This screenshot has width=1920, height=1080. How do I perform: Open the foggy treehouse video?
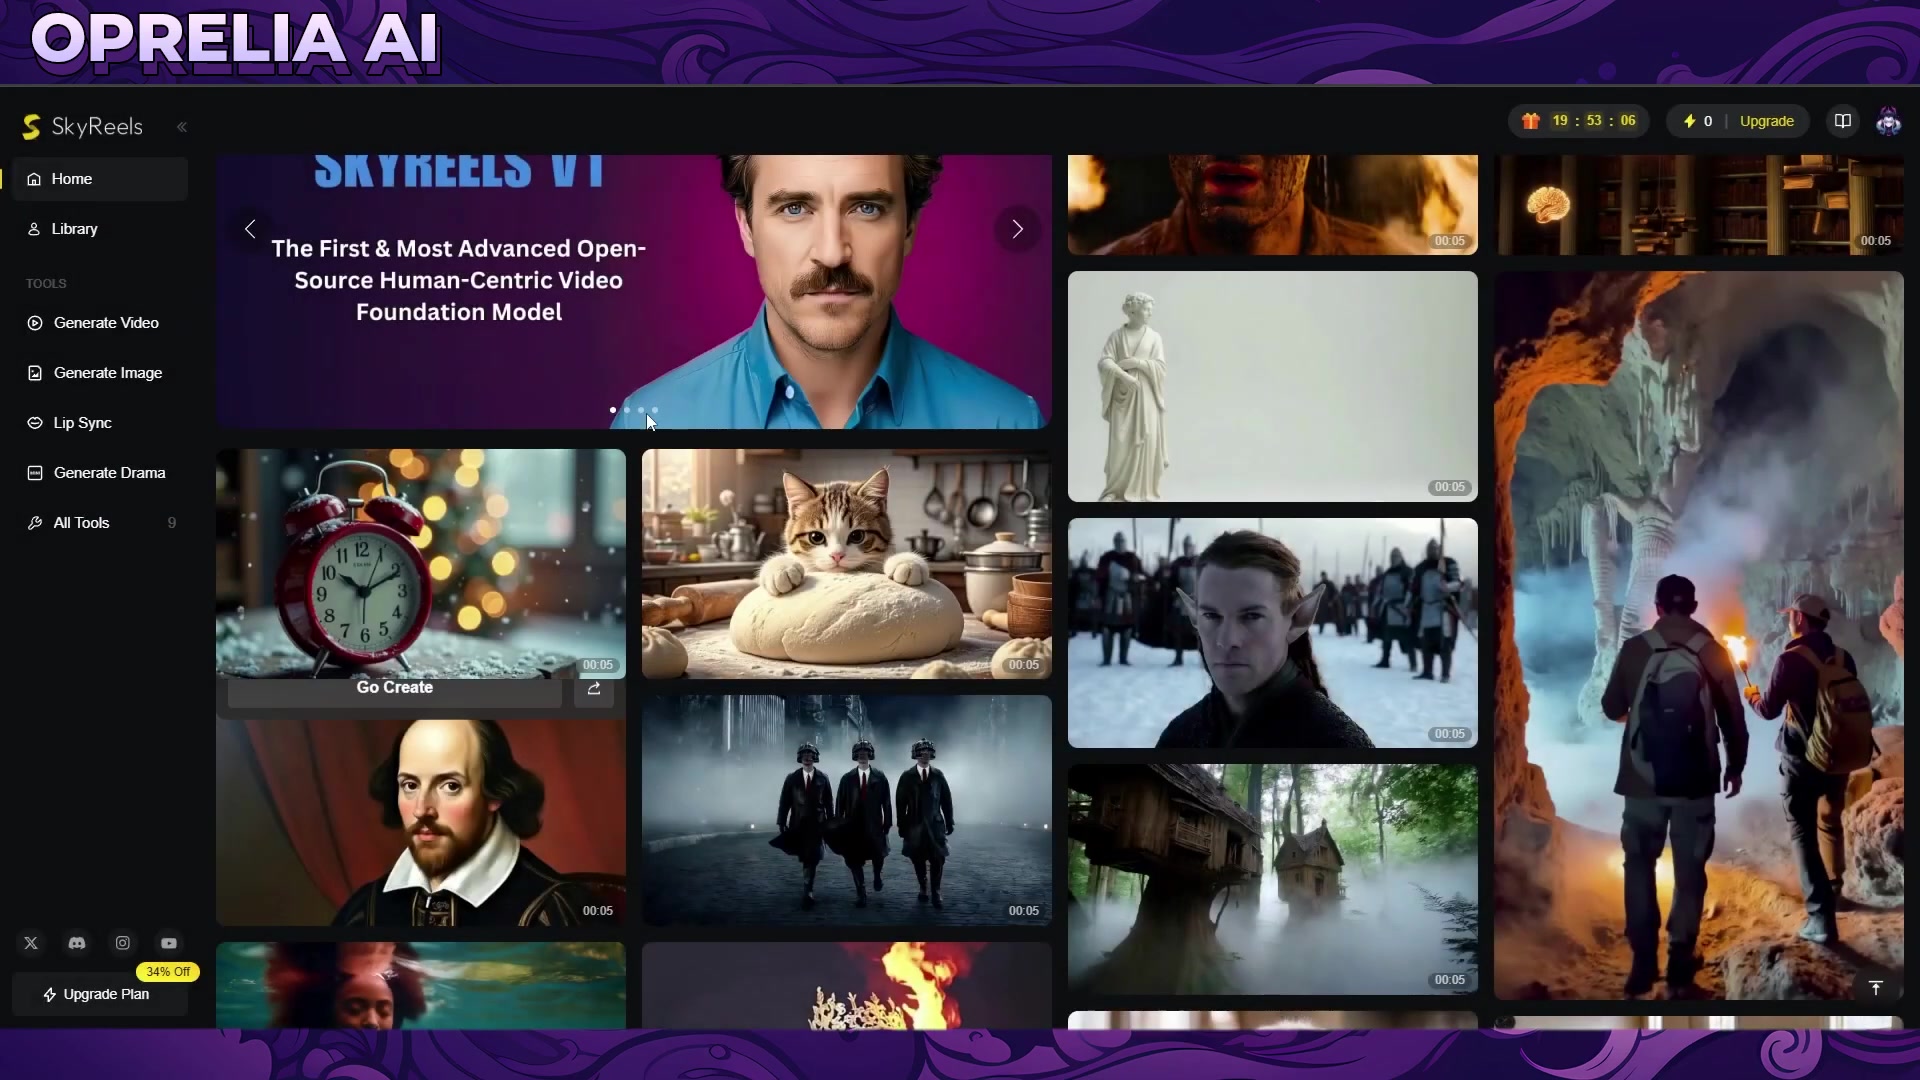pos(1273,879)
